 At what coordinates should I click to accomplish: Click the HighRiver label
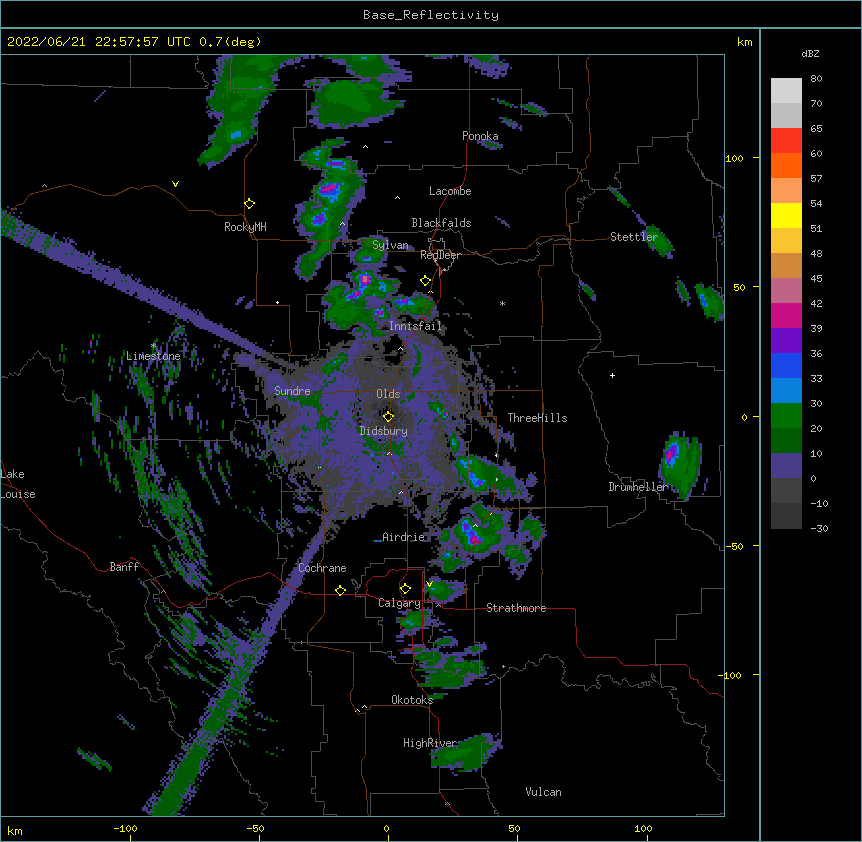tap(430, 743)
